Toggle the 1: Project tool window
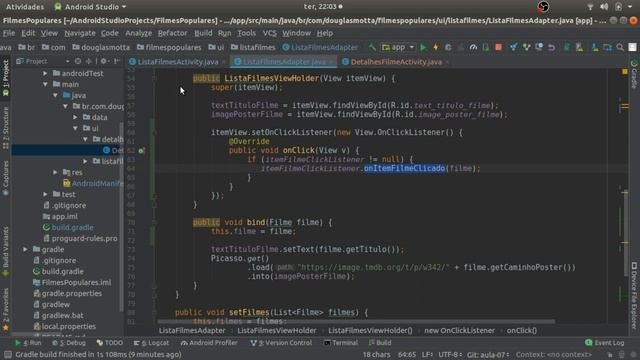 [x=6, y=78]
